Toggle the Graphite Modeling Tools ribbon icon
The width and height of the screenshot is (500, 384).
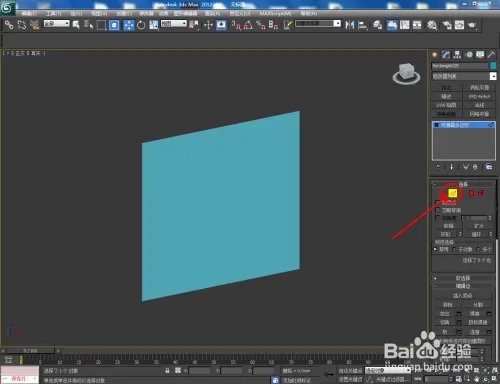click(x=392, y=25)
